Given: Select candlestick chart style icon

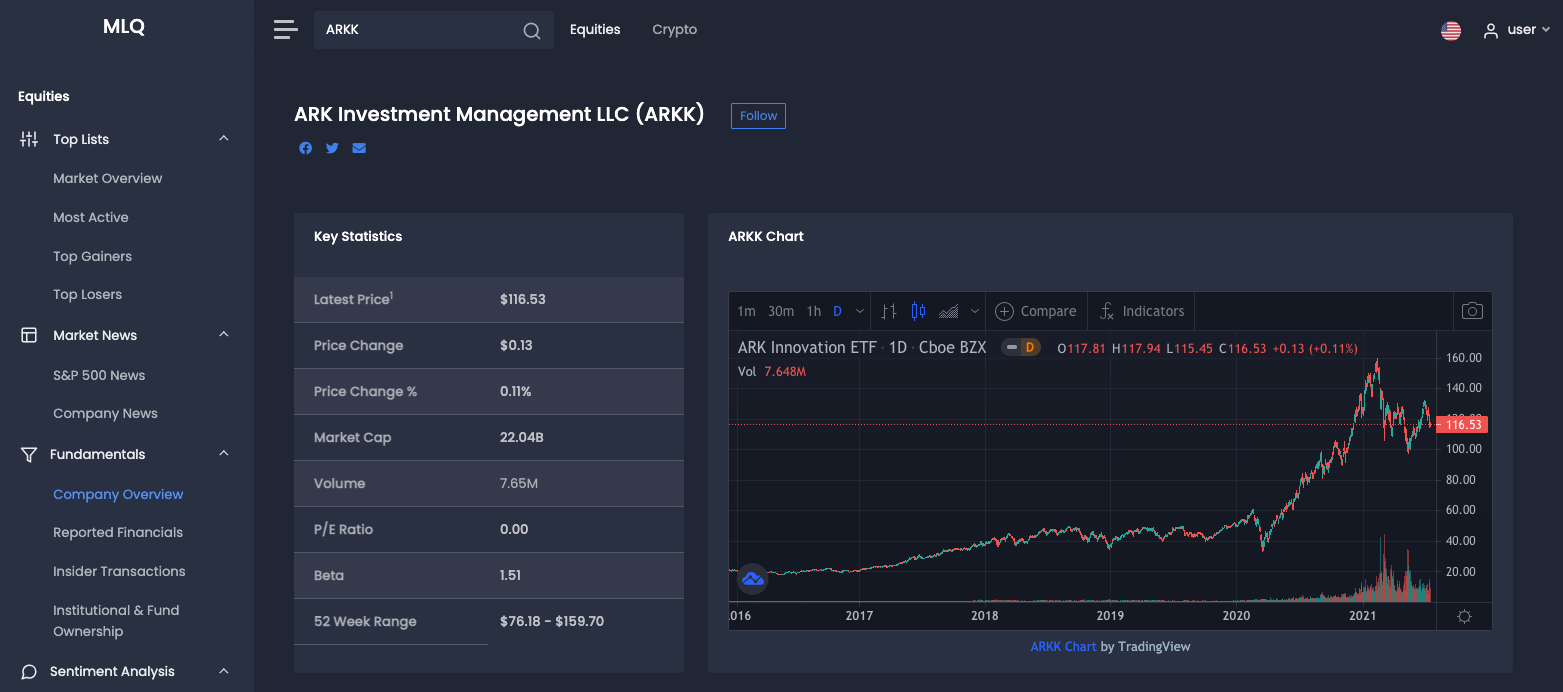Looking at the screenshot, I should [x=918, y=311].
